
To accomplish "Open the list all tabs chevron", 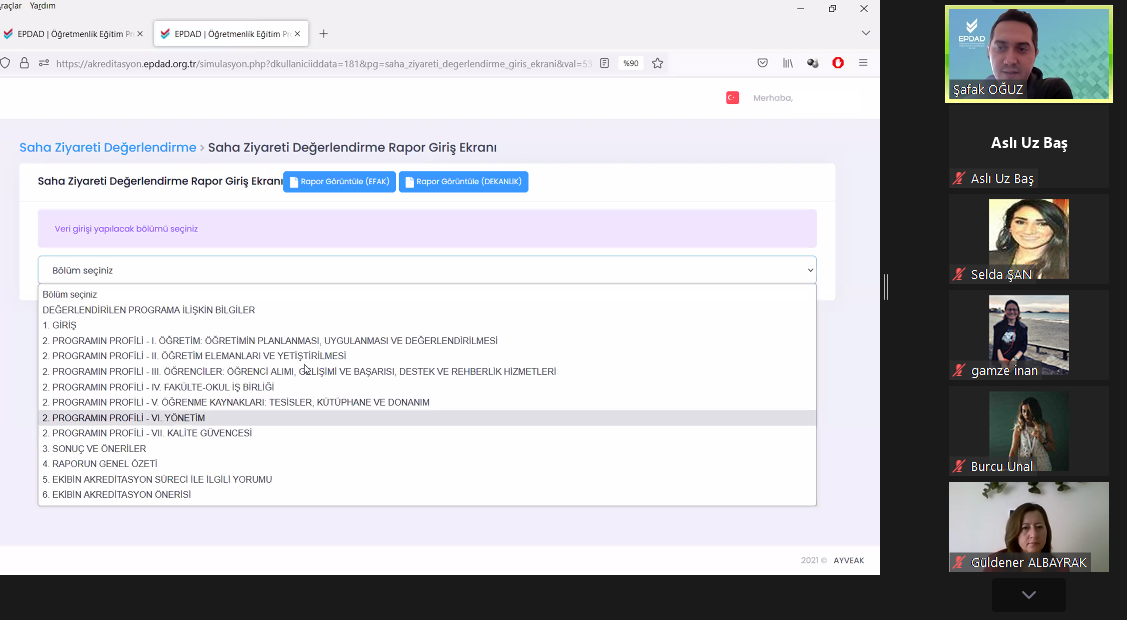I will 865,33.
